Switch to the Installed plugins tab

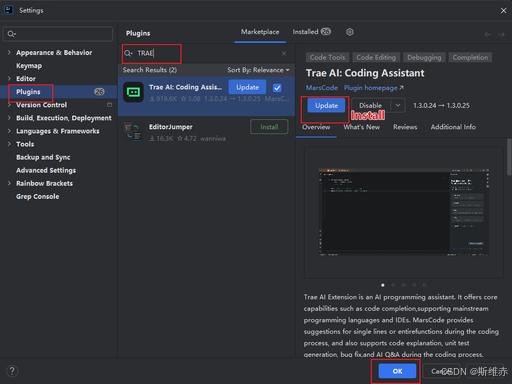pos(311,32)
